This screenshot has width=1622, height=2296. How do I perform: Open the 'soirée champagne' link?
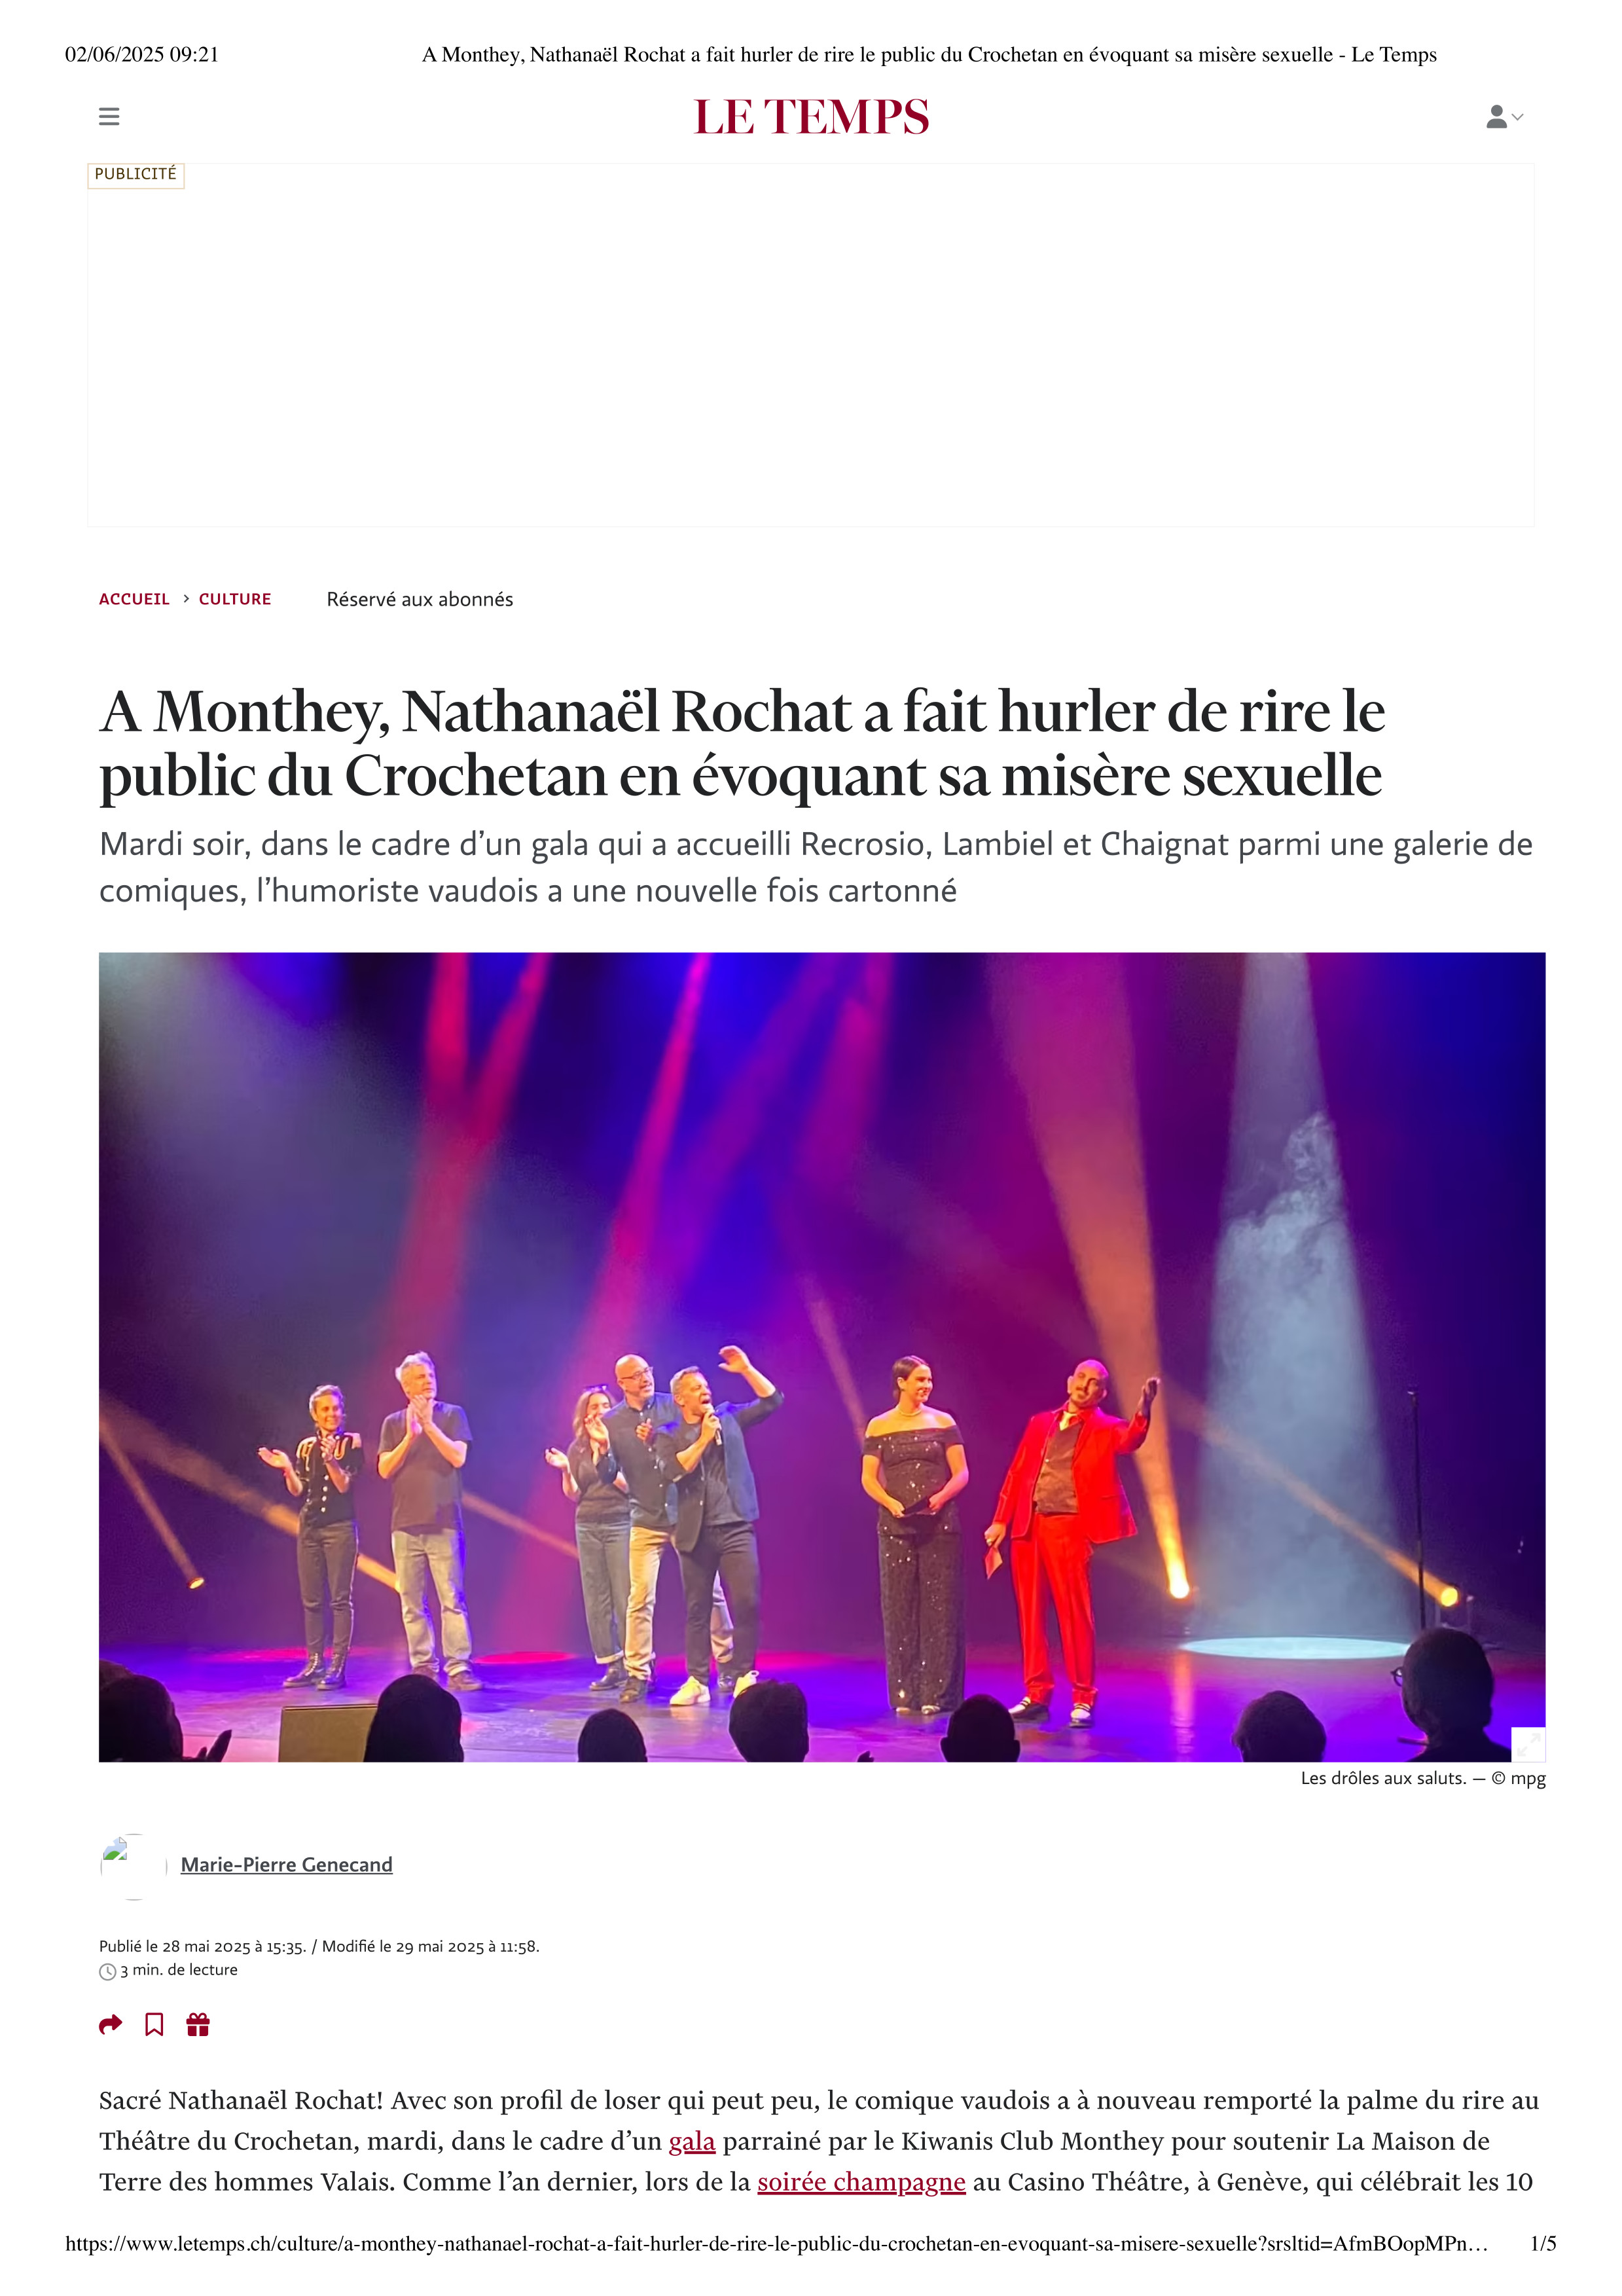point(861,2182)
